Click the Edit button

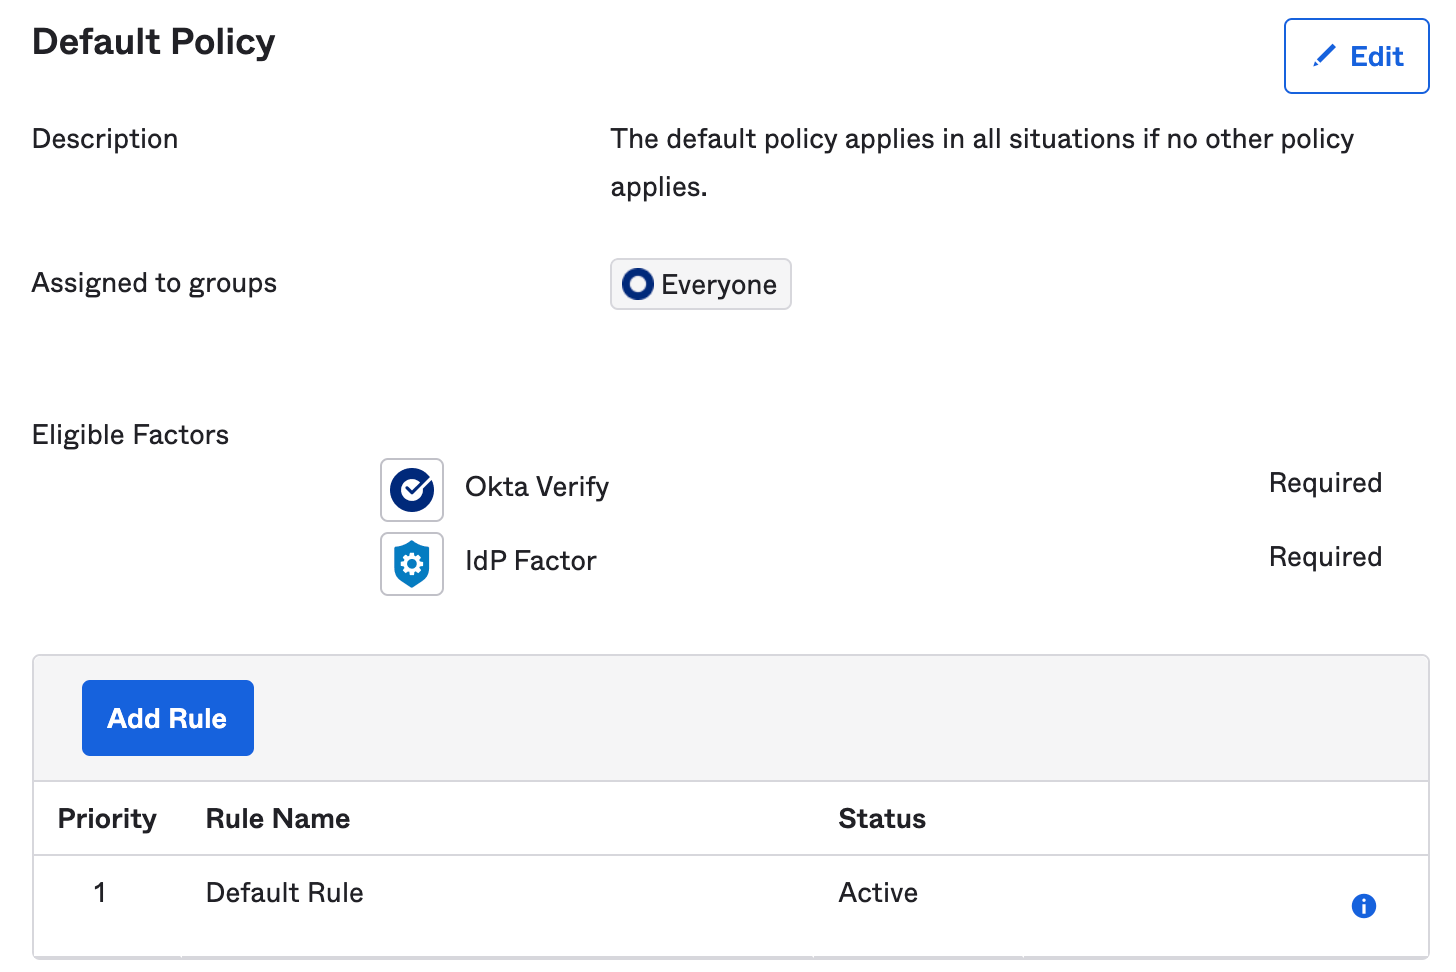(1356, 56)
